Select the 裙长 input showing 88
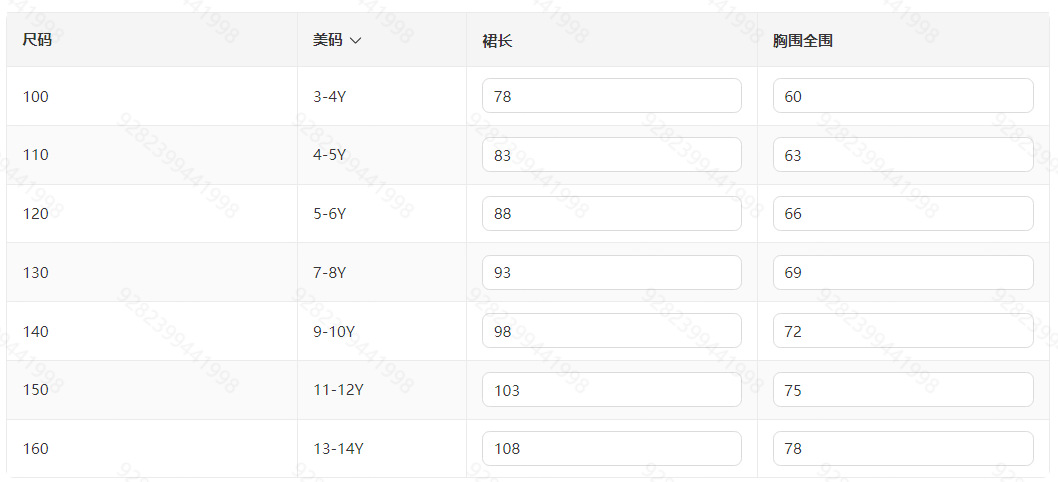The image size is (1058, 482). click(611, 214)
